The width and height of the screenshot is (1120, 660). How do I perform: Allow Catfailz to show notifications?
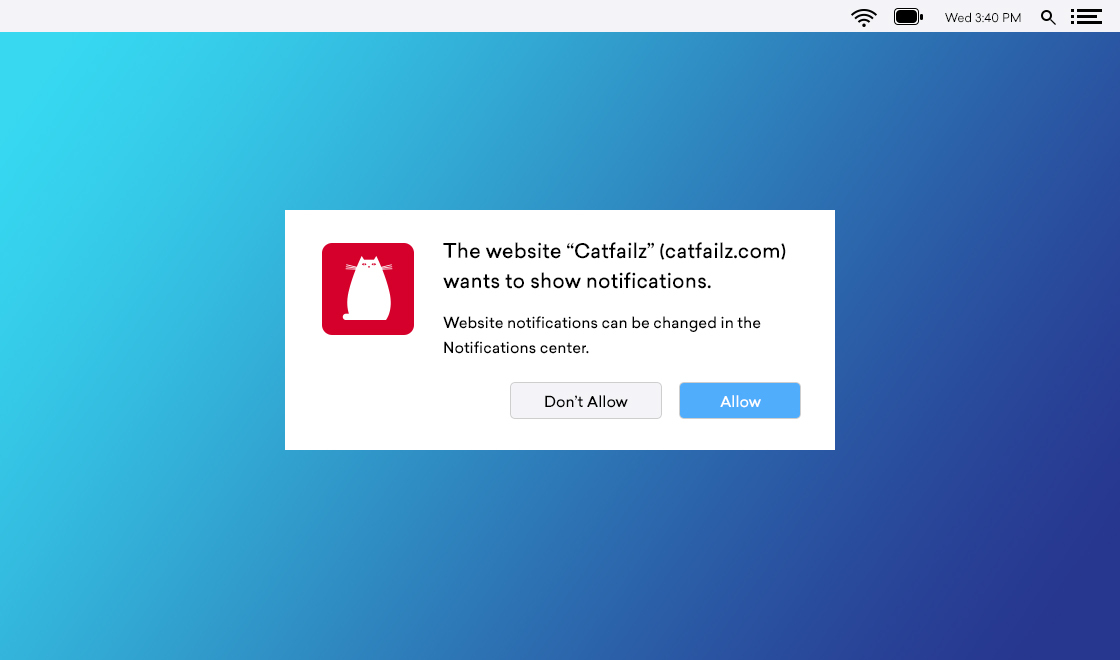click(x=740, y=401)
